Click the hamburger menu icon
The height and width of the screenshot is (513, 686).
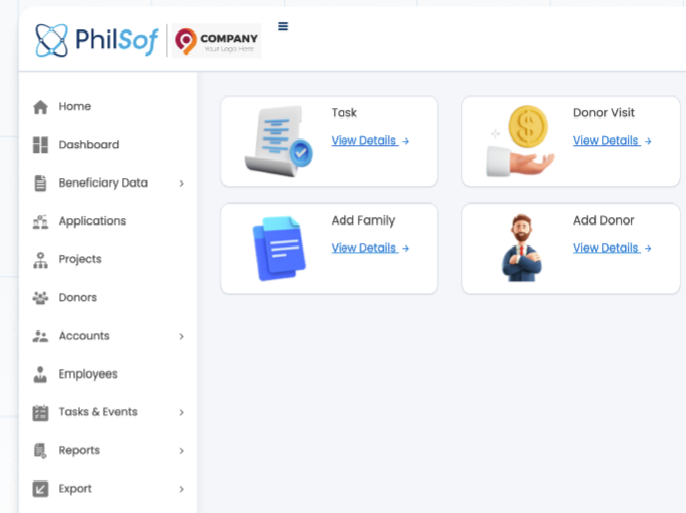pos(283,27)
